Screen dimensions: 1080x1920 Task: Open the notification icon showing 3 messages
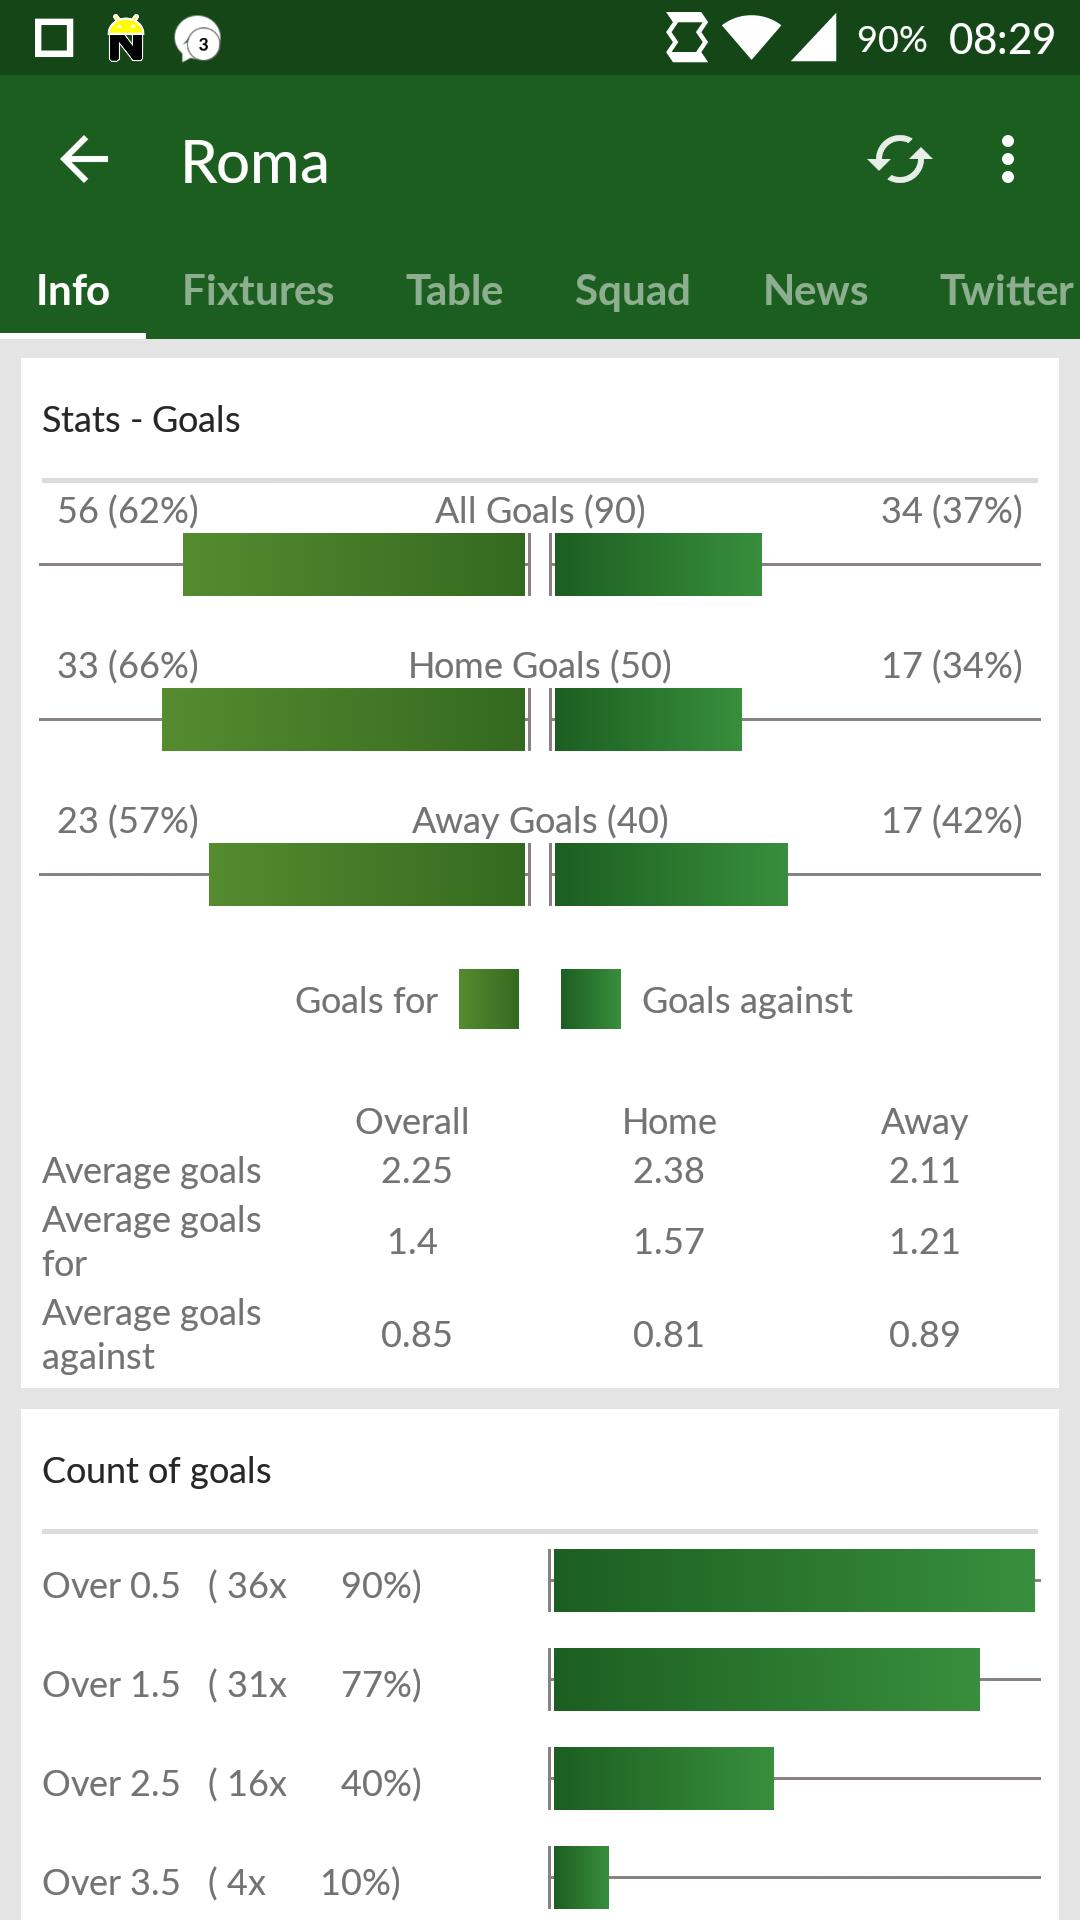(196, 39)
